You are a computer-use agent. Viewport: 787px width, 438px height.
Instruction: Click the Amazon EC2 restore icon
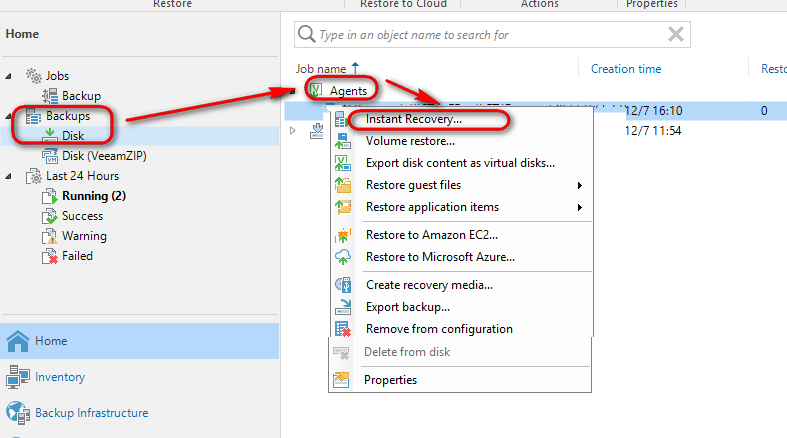pyautogui.click(x=343, y=235)
